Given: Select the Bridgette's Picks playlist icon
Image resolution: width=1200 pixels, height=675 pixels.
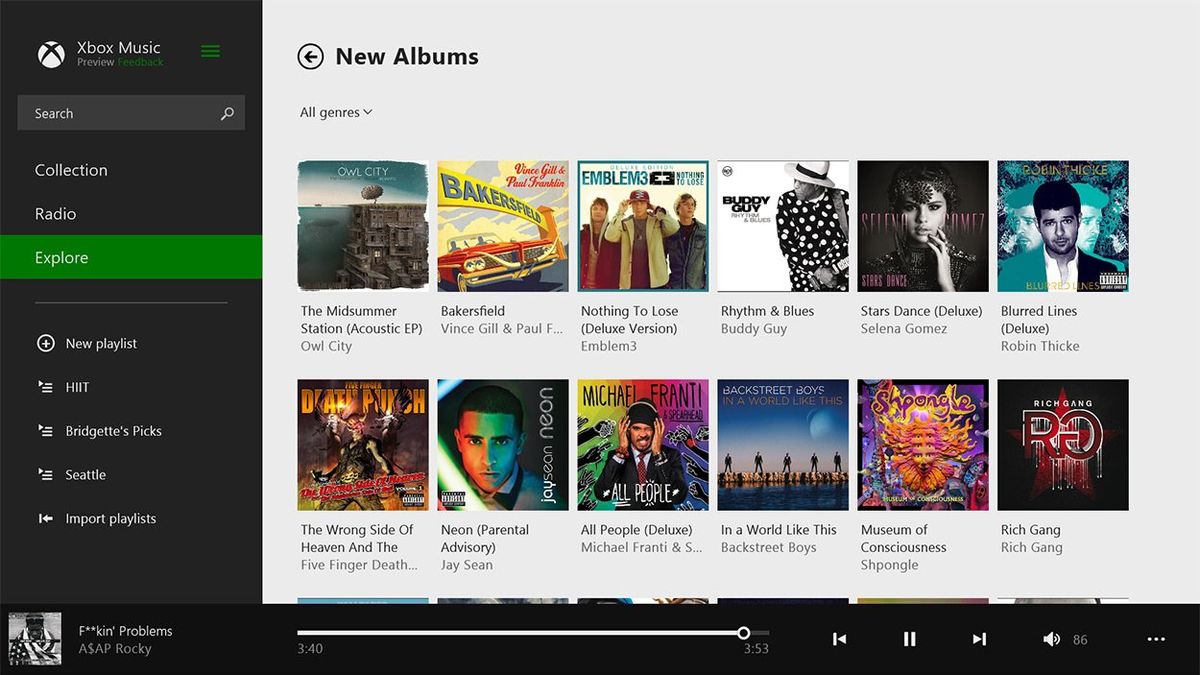Looking at the screenshot, I should tap(46, 431).
